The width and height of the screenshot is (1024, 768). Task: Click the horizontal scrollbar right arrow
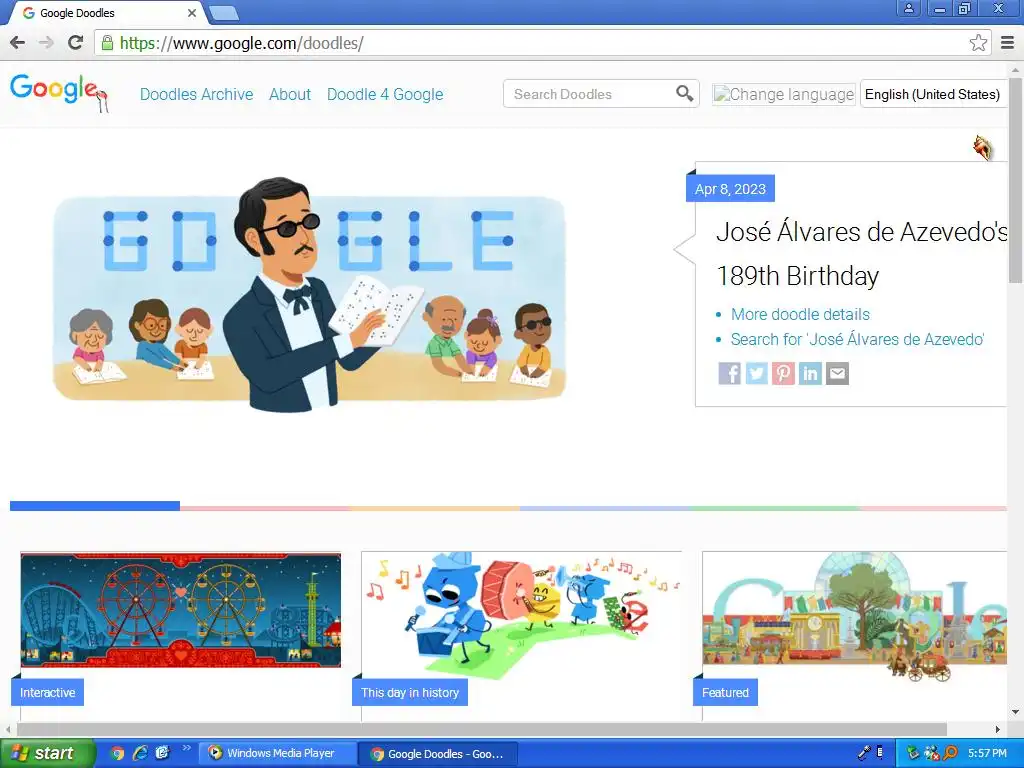pos(998,729)
